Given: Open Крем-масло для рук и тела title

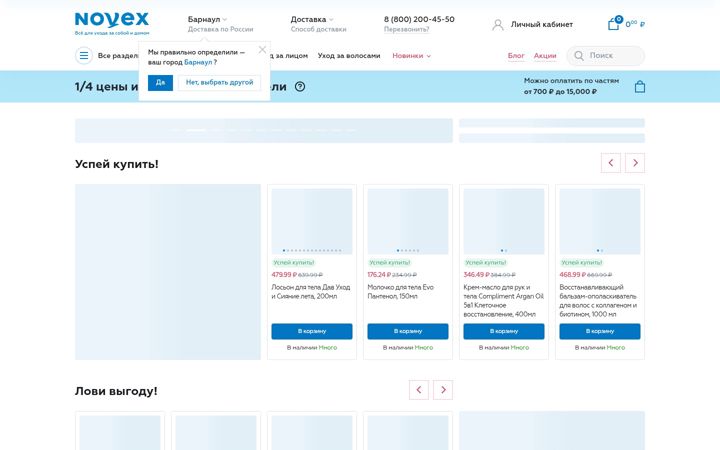Looking at the screenshot, I should point(504,300).
